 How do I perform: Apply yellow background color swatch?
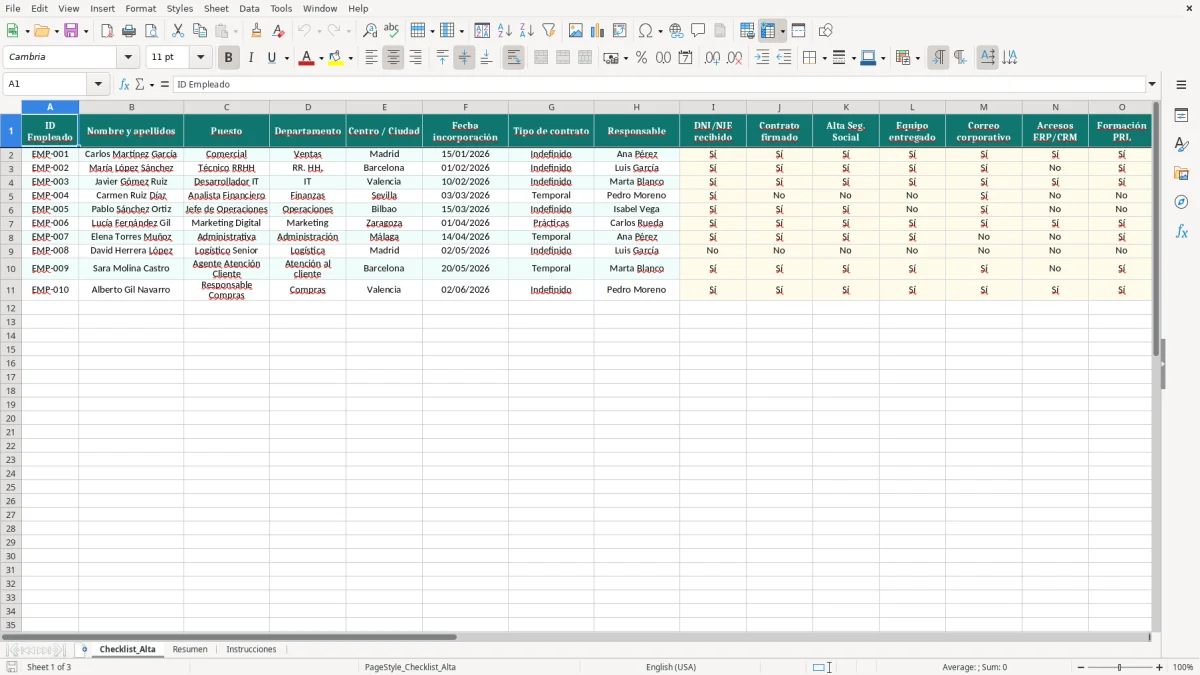point(335,58)
